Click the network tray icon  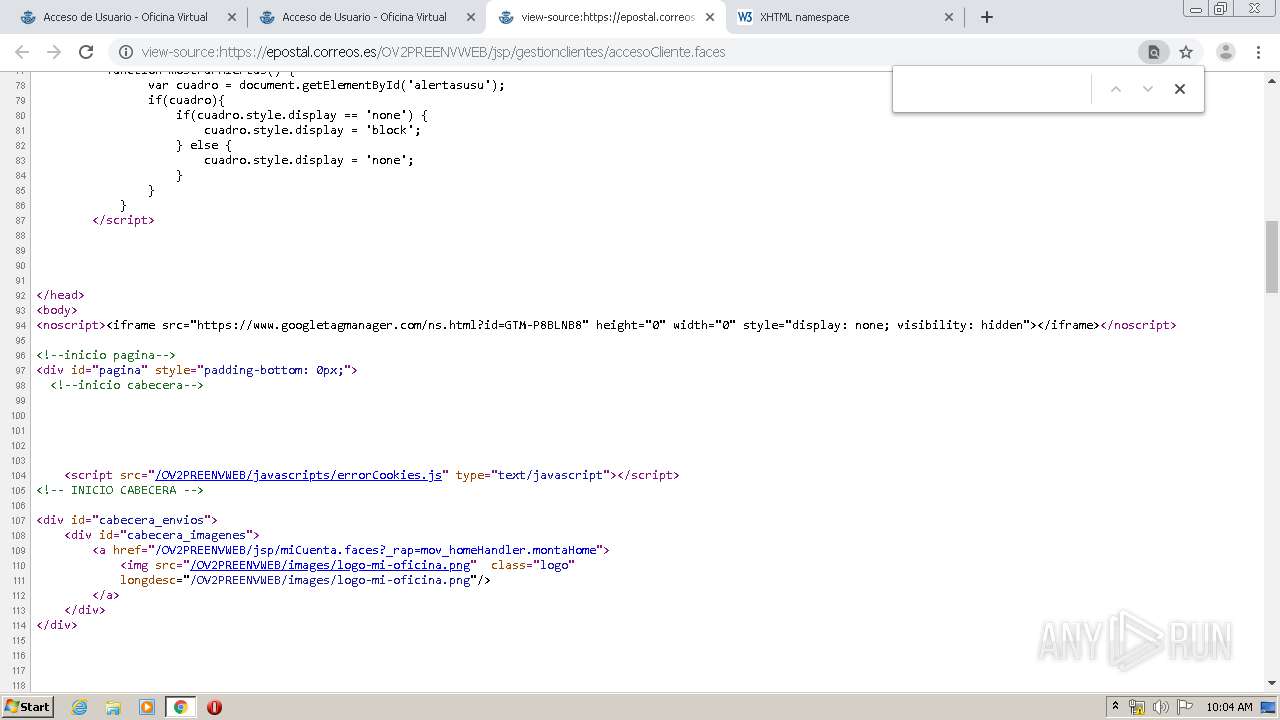1137,707
